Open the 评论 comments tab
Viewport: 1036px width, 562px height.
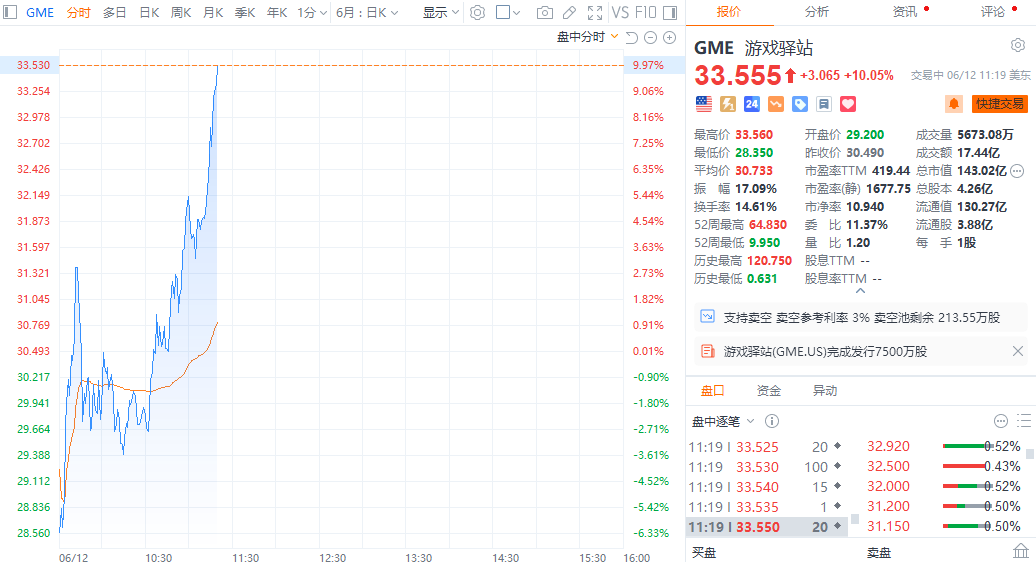(x=992, y=12)
